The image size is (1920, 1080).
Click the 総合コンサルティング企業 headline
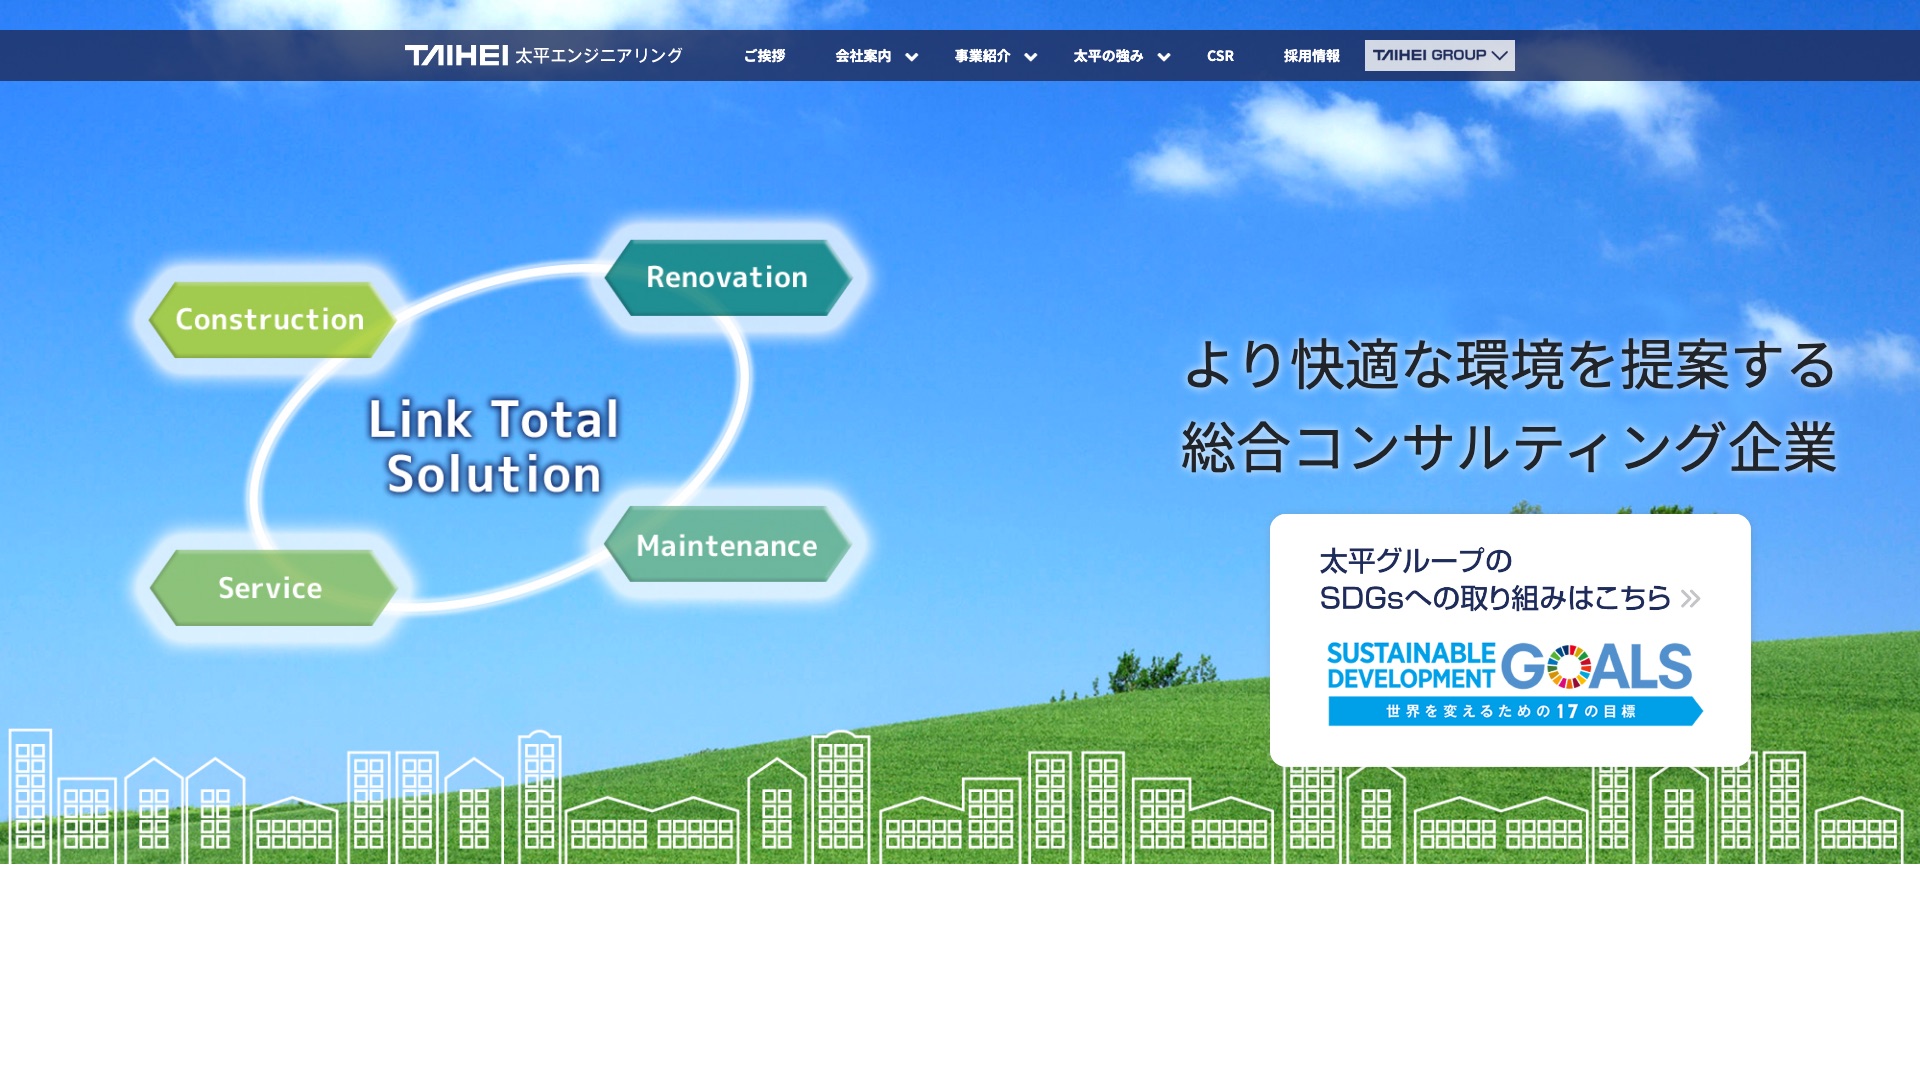pyautogui.click(x=1509, y=447)
